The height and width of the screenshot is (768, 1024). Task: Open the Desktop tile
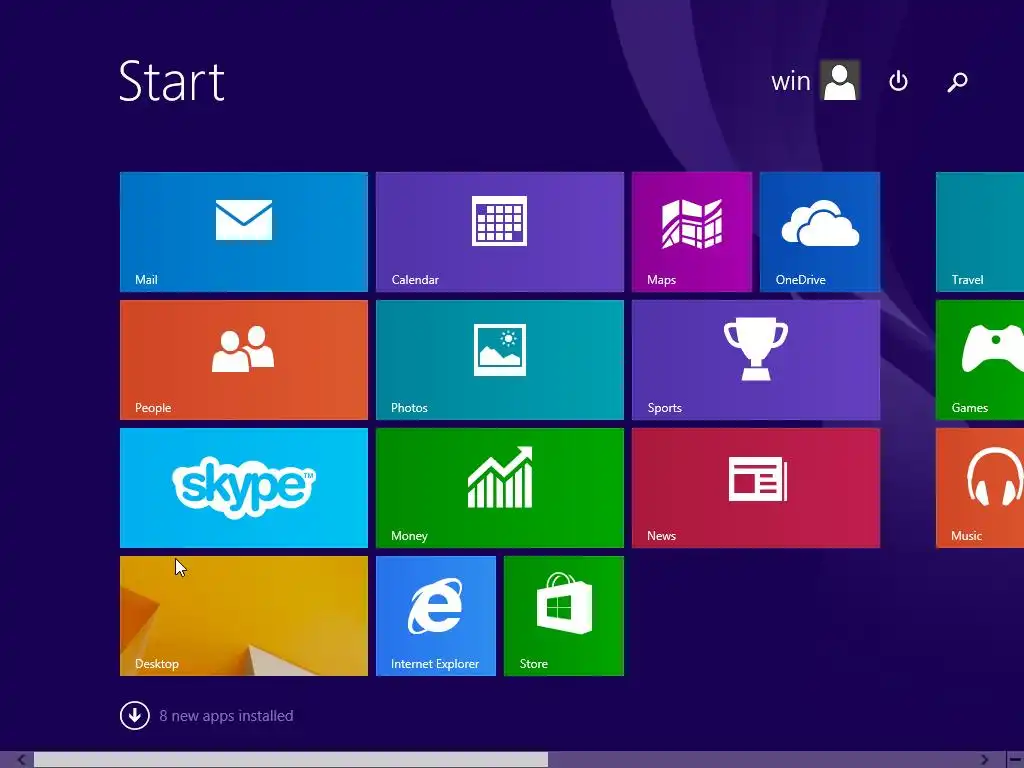click(x=244, y=616)
